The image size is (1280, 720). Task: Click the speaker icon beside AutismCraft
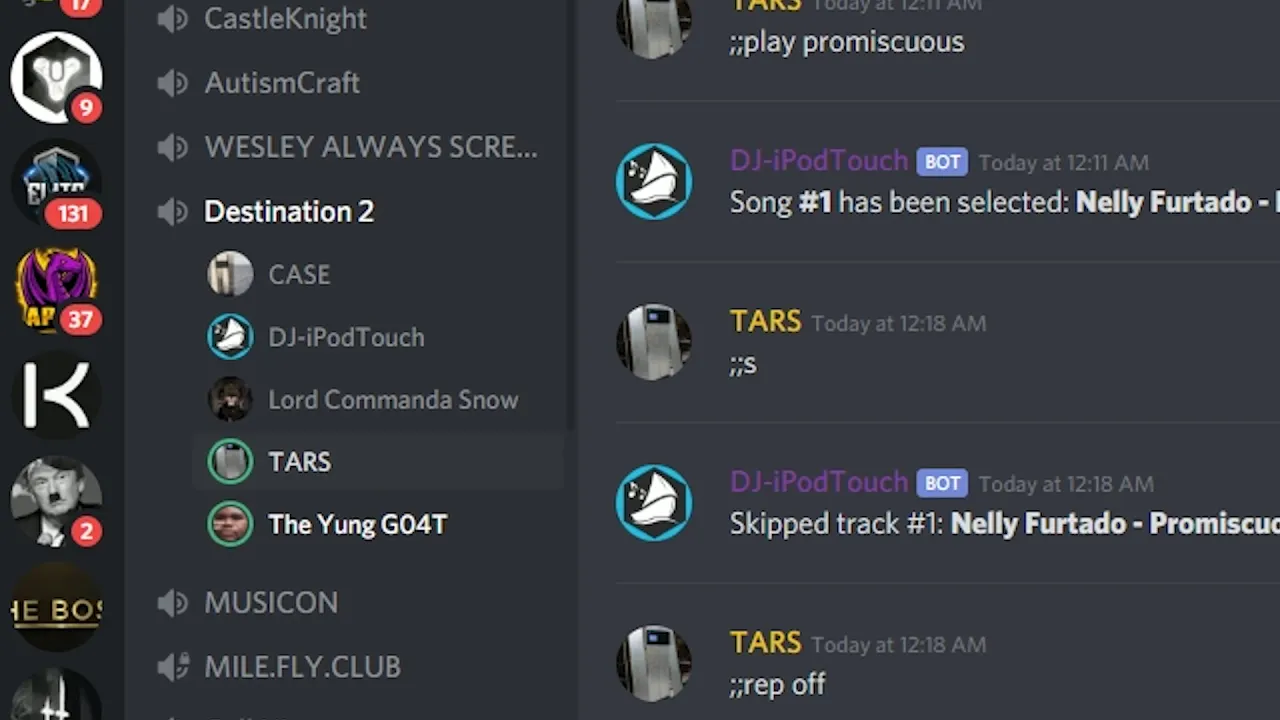(x=173, y=83)
